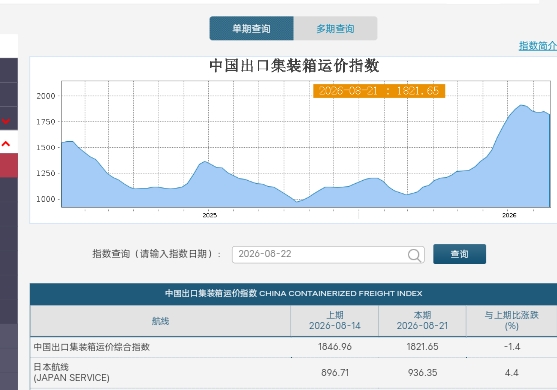The width and height of the screenshot is (557, 390).
Task: Click value 1846.96 in table
Action: tap(335, 347)
